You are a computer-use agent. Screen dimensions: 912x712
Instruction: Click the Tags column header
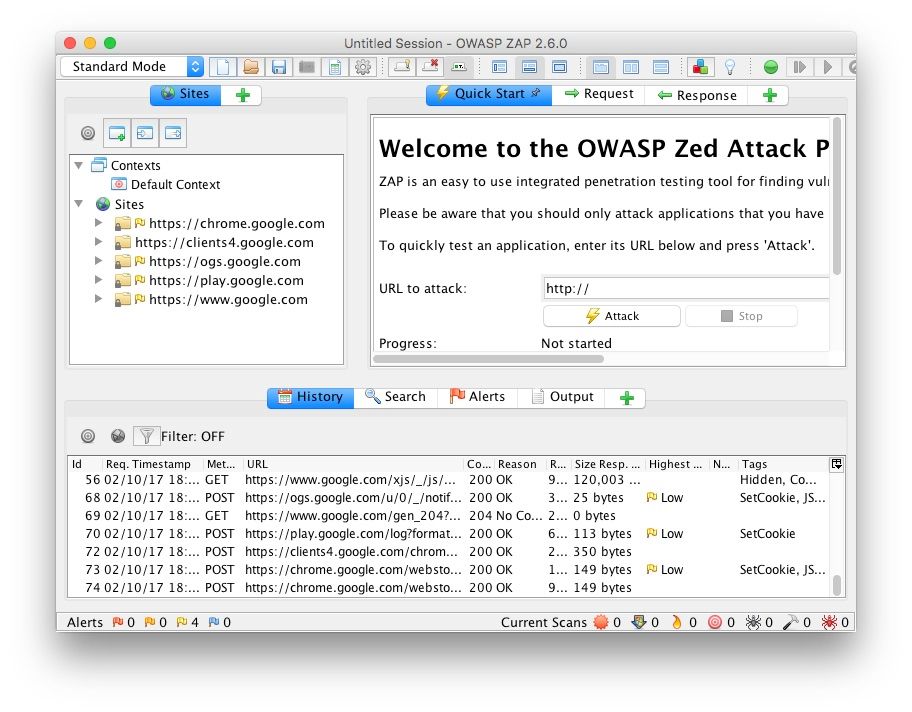[x=783, y=464]
